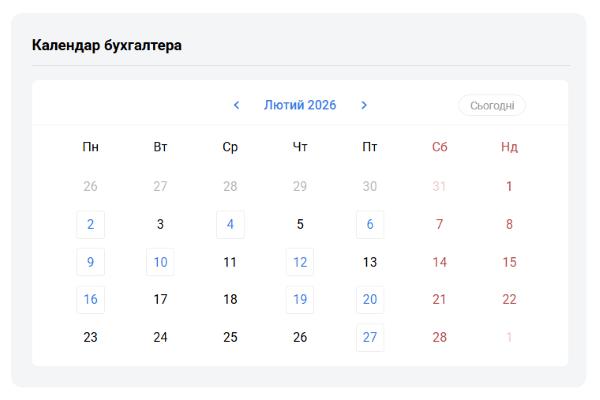Click Saturday the 14th
Image resolution: width=600 pixels, height=400 pixels.
click(439, 262)
